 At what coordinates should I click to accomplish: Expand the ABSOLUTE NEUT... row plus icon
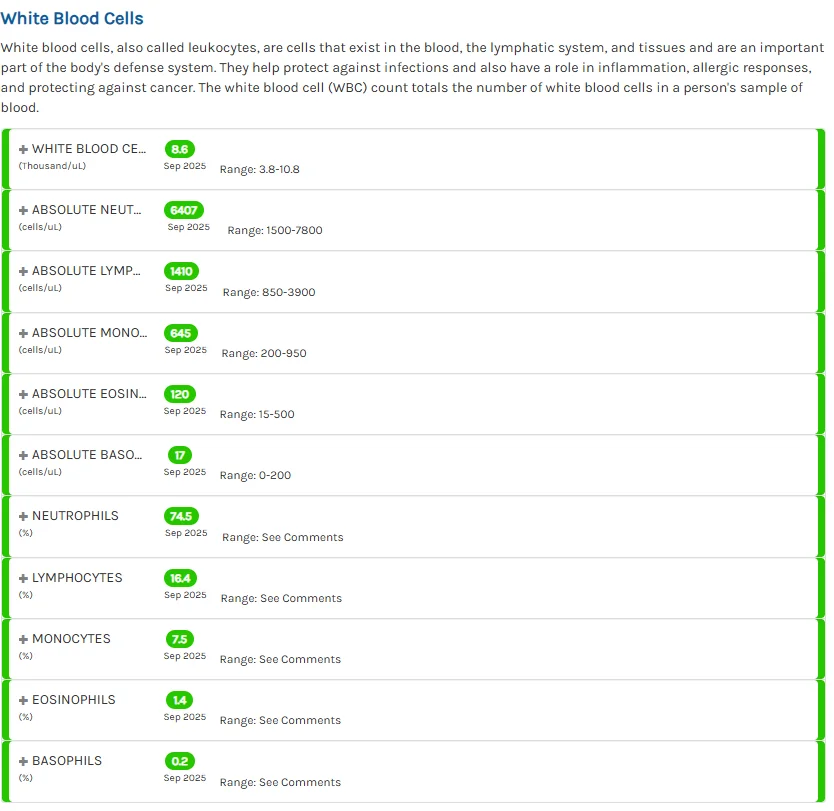tap(23, 211)
